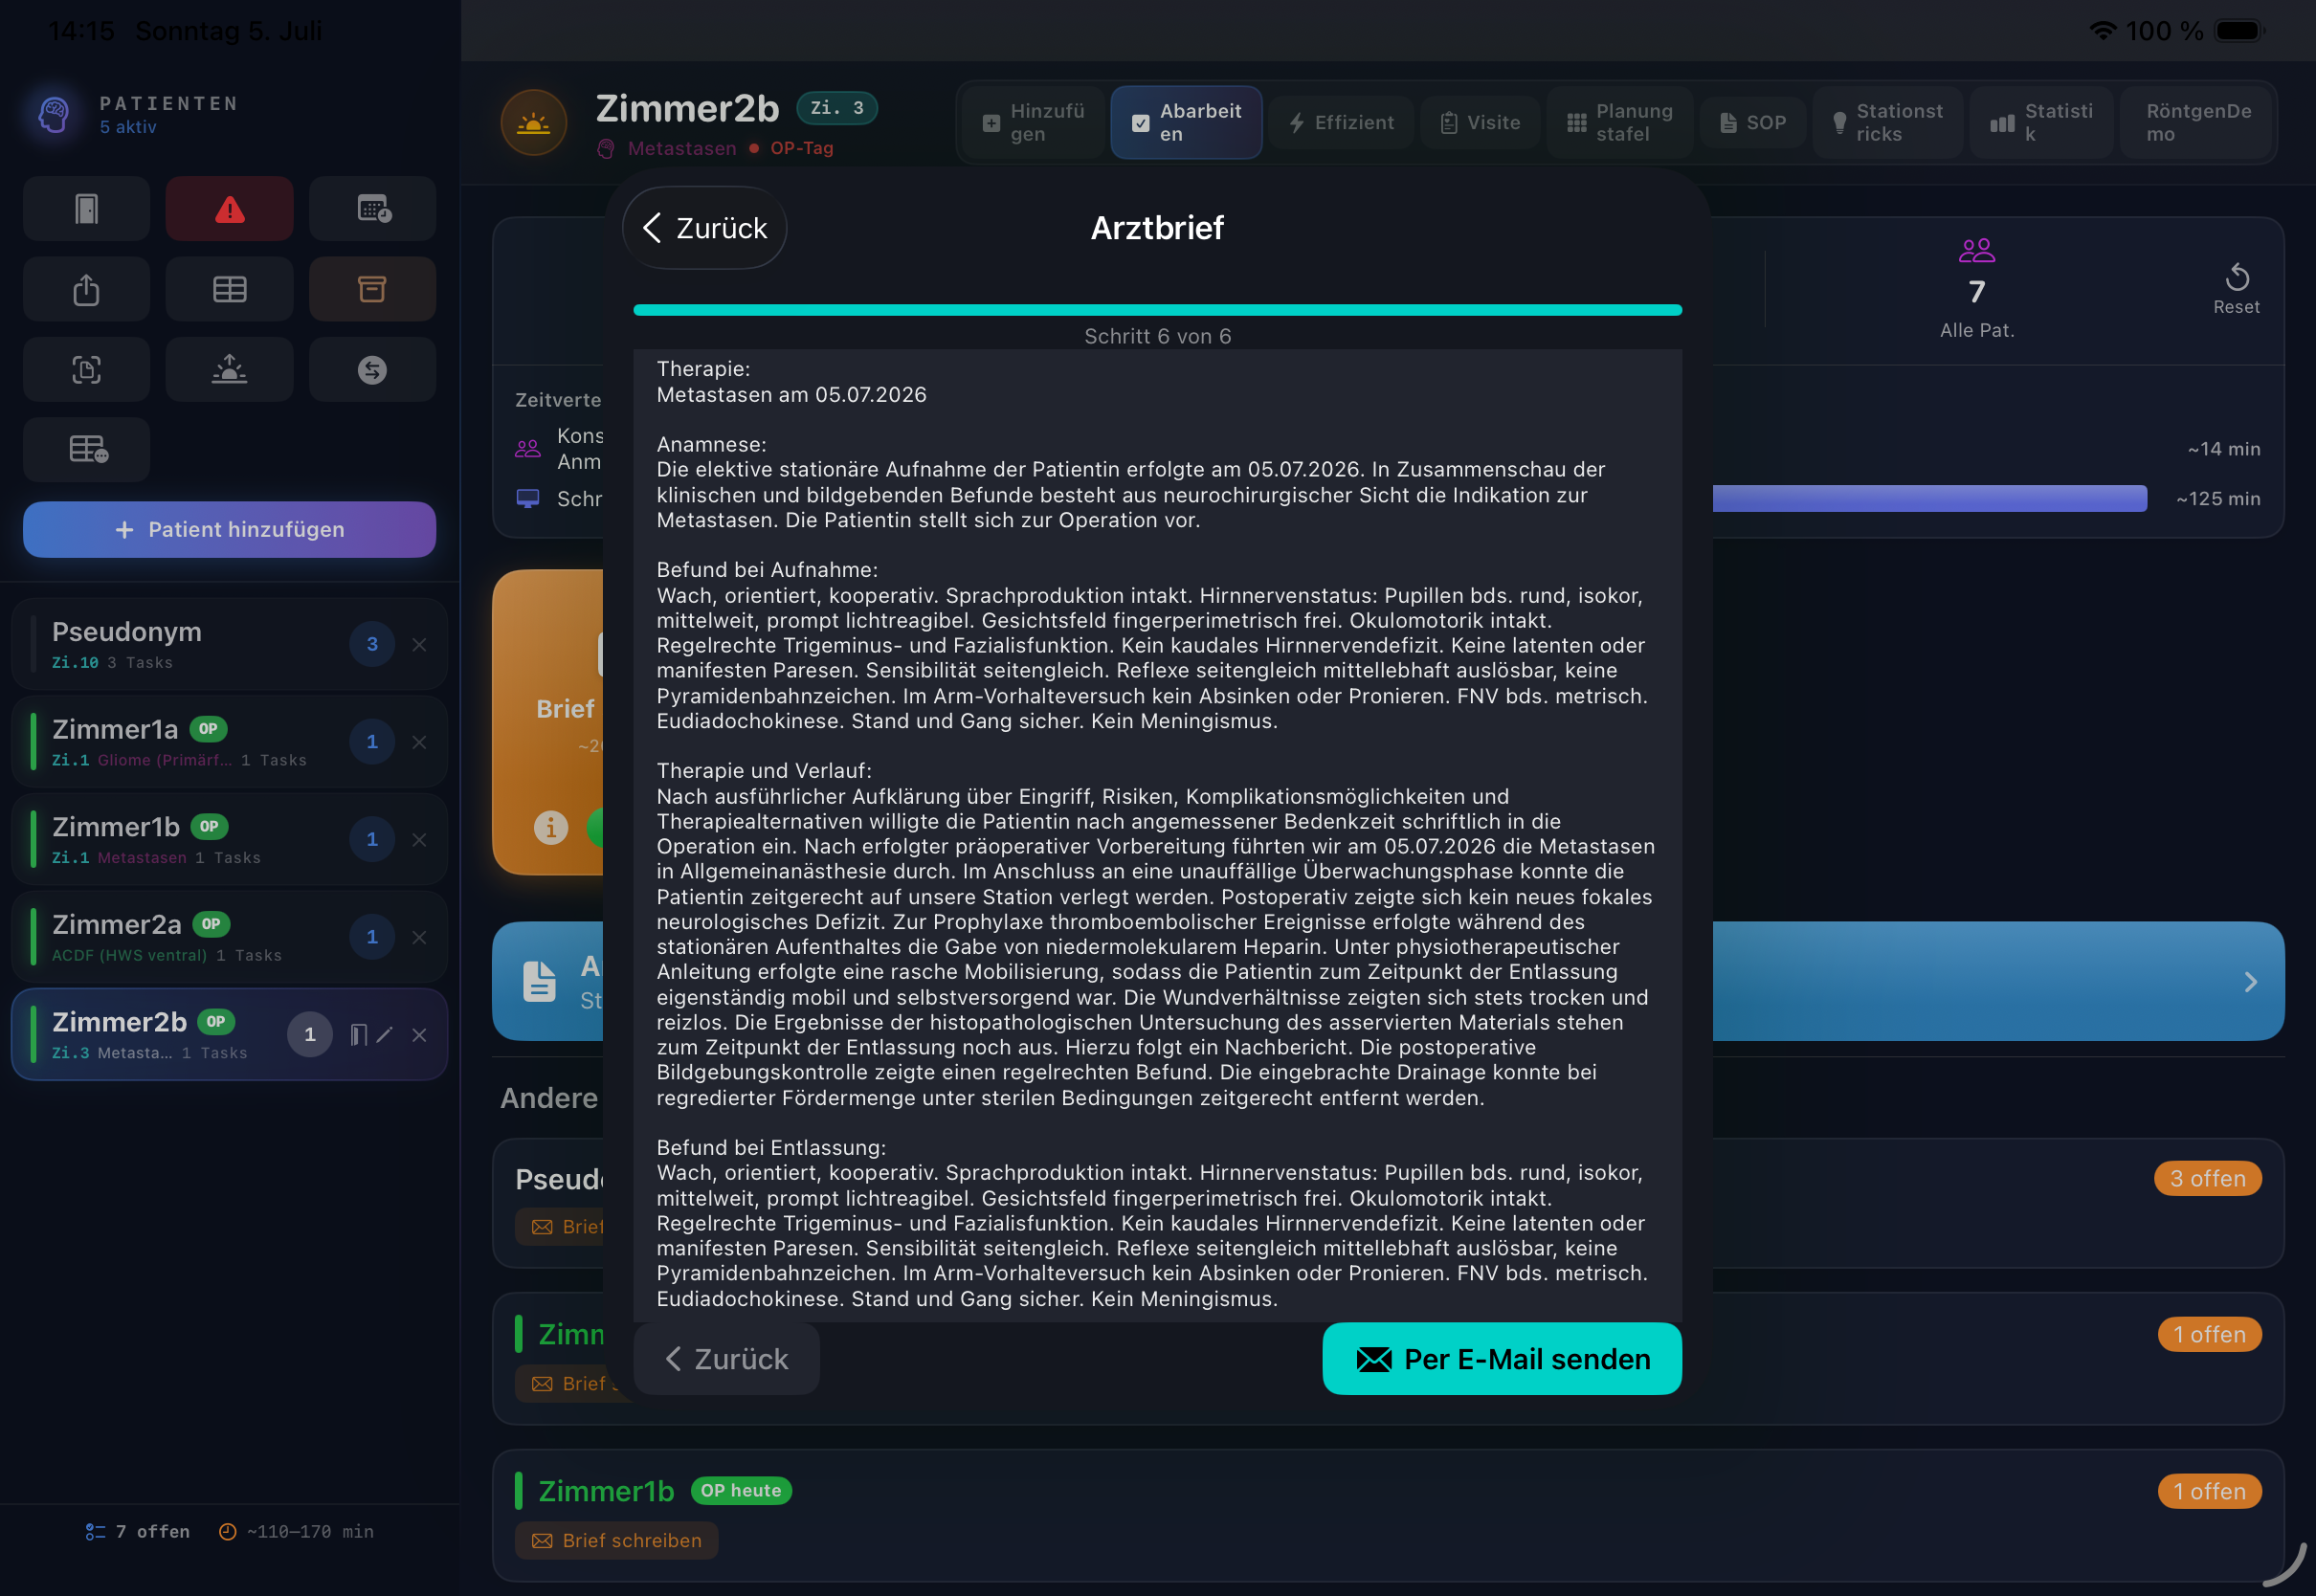
Task: Click the 'Befund bei Entlassung:' heading
Action: pos(771,1147)
